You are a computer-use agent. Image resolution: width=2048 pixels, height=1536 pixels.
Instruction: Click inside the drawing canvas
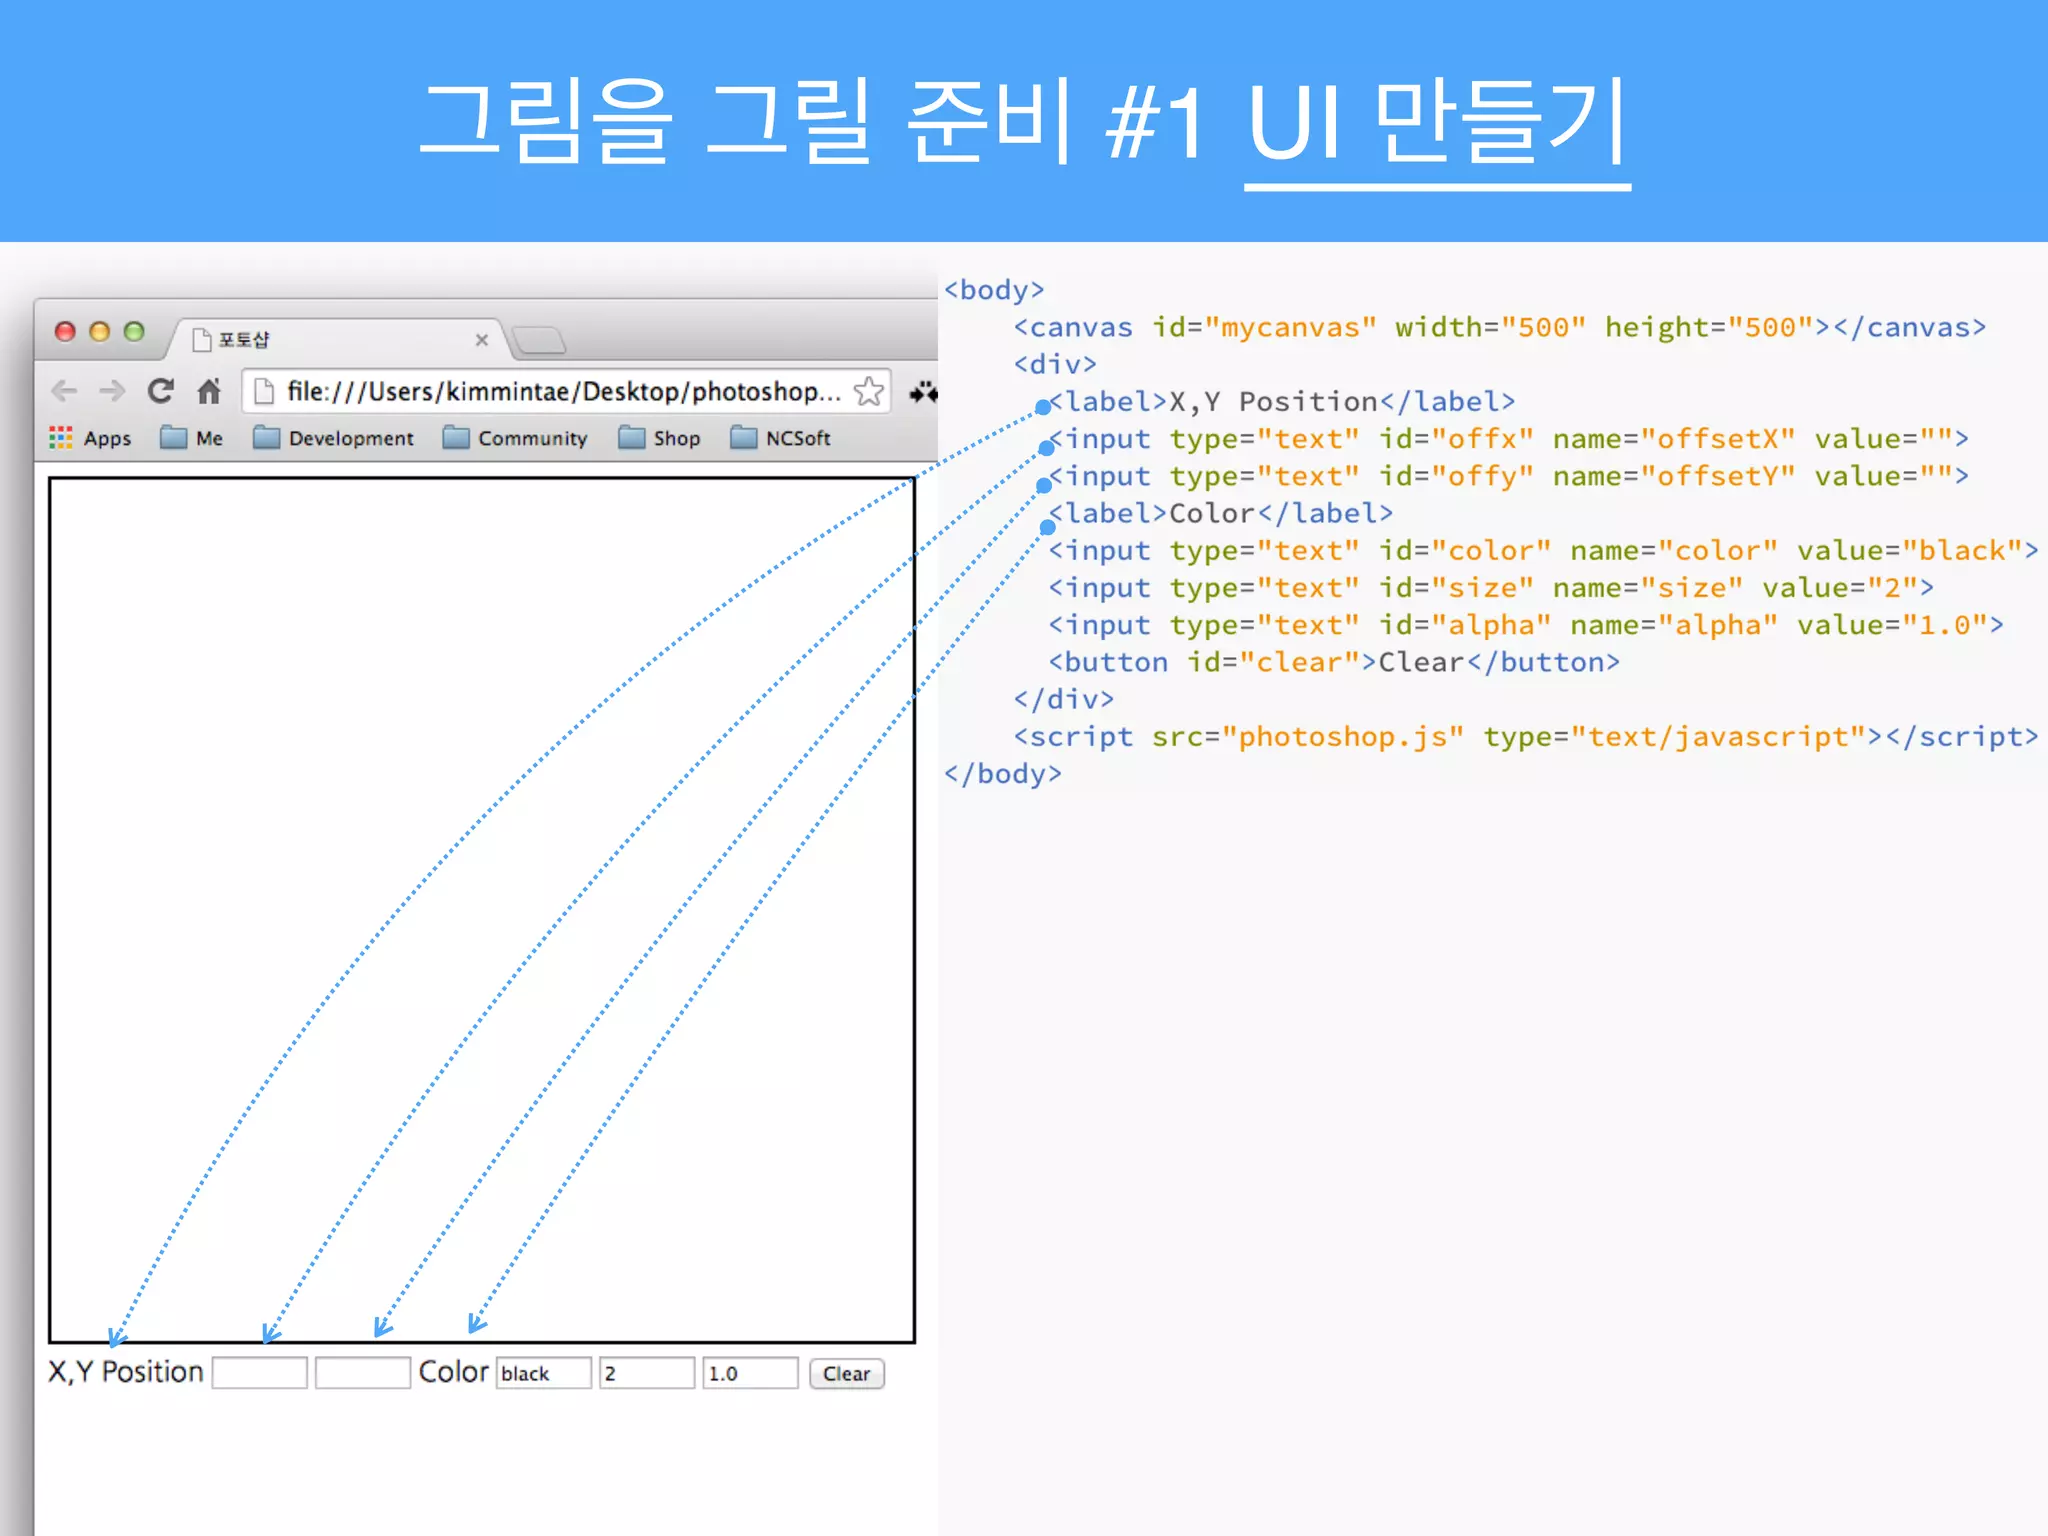point(482,910)
